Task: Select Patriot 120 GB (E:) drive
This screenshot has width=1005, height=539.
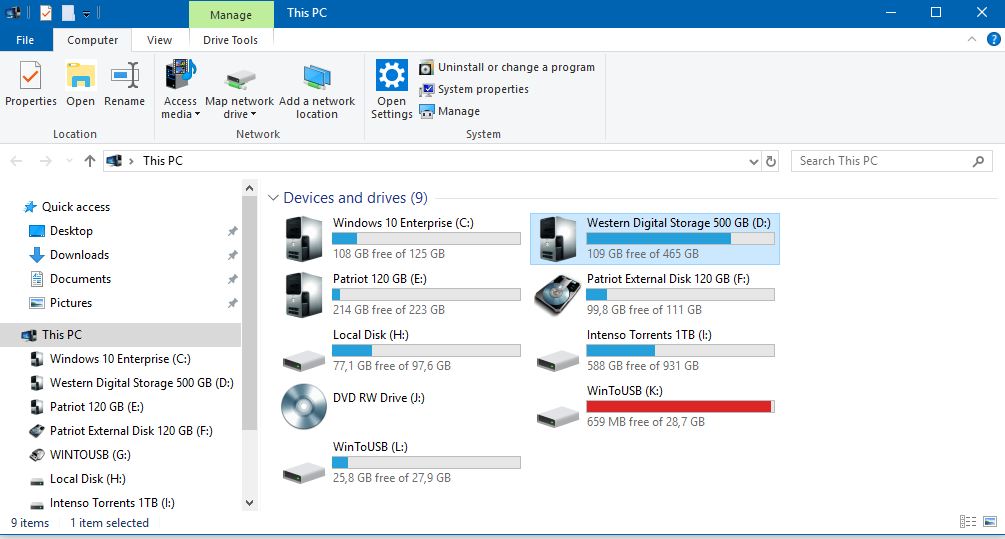Action: pyautogui.click(x=400, y=294)
